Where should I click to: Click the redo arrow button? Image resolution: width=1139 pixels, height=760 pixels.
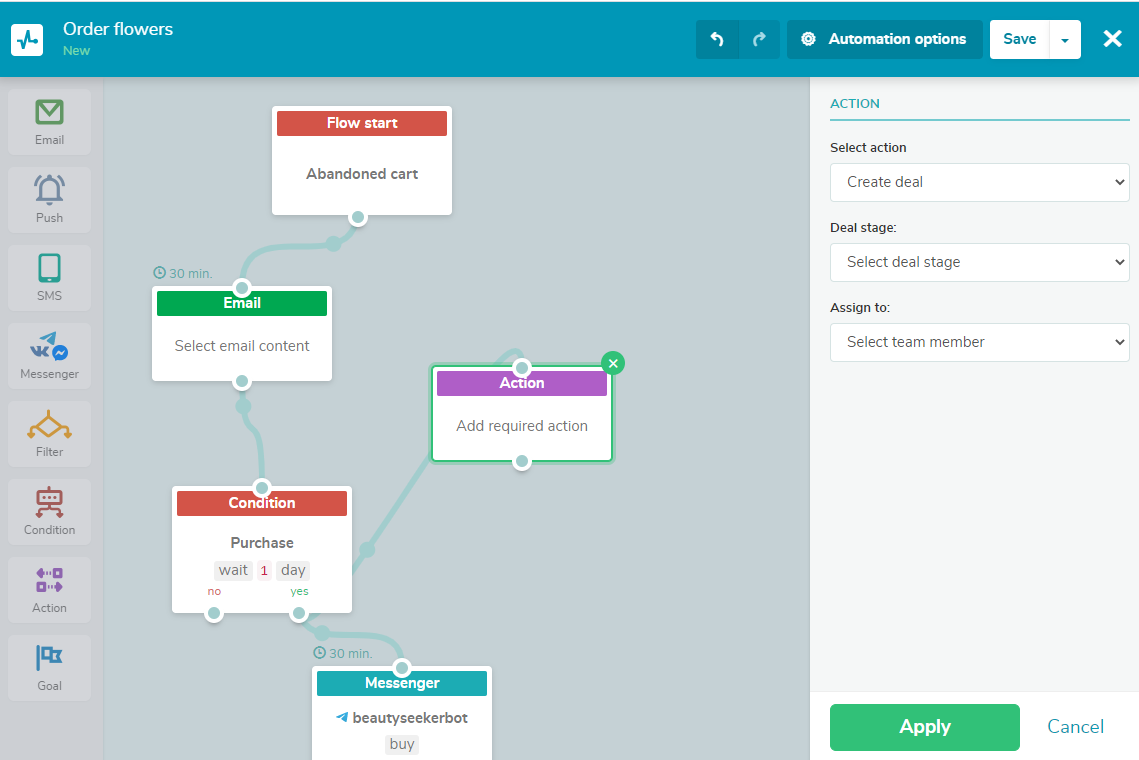click(759, 39)
